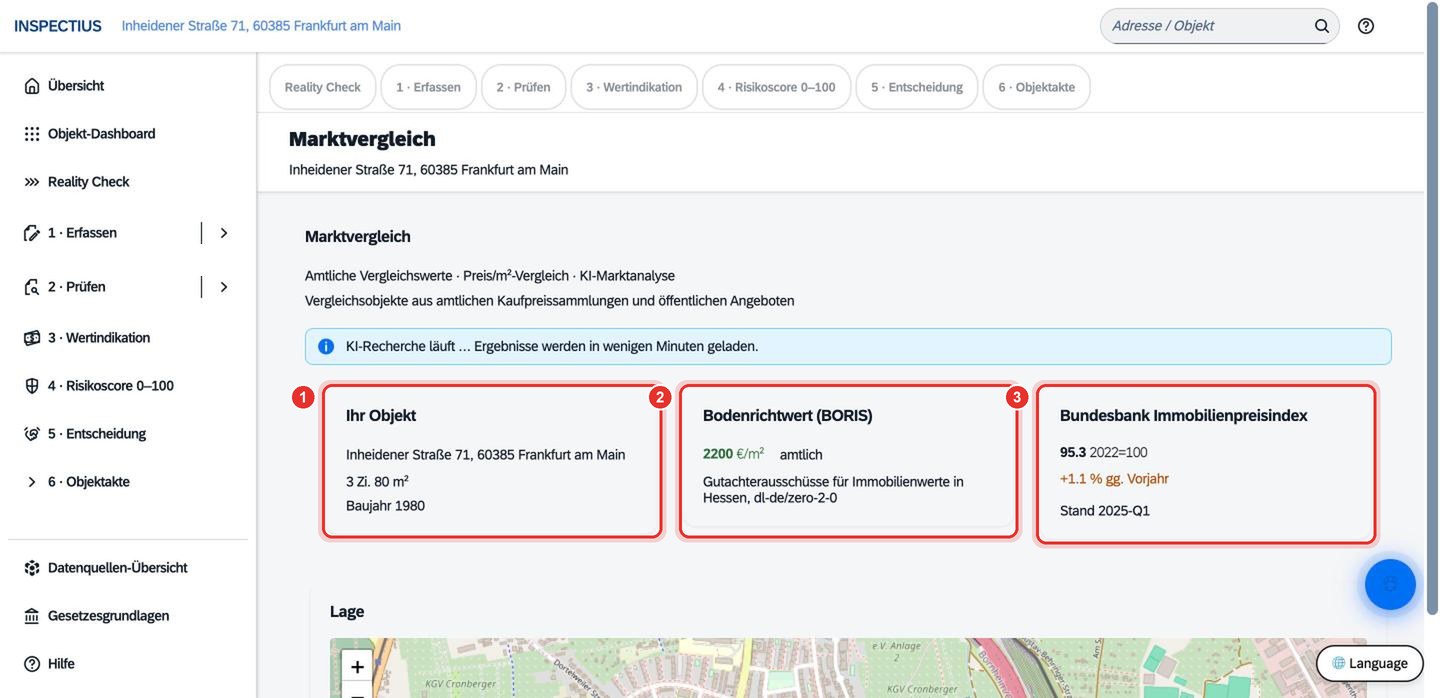1440x698 pixels.
Task: Switch to the 4 · Risikoscore 0–100 tab
Action: point(776,87)
